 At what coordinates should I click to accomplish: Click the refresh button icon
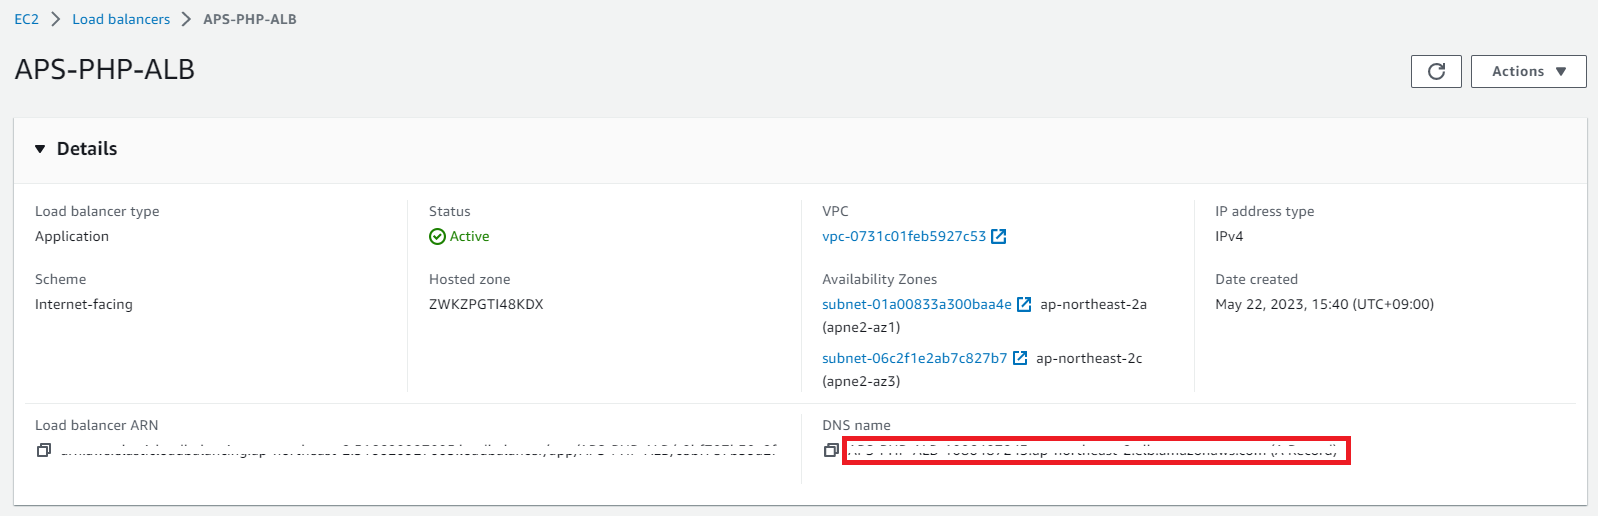pyautogui.click(x=1436, y=71)
